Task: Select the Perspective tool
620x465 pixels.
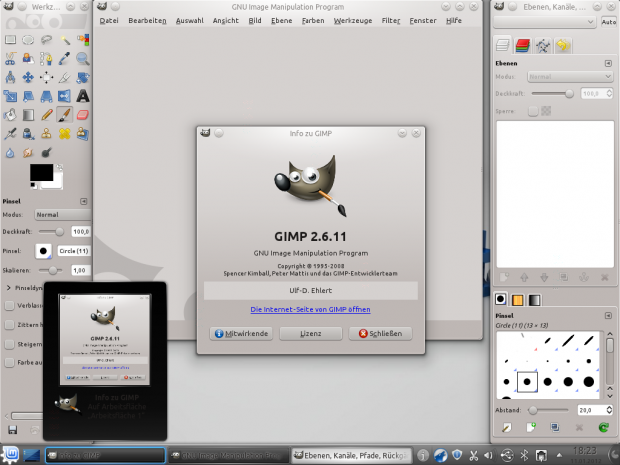Action: [x=46, y=96]
